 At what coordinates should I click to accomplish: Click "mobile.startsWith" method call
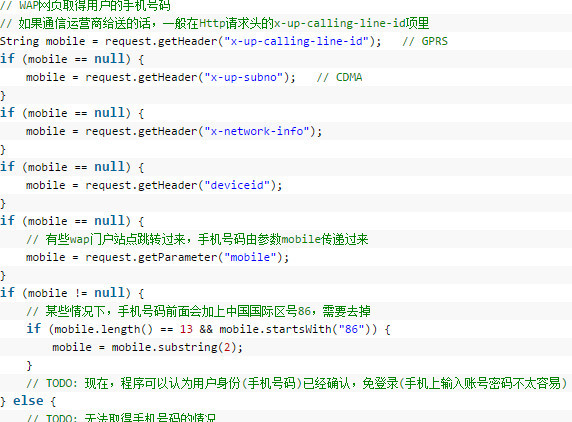[x=275, y=329]
